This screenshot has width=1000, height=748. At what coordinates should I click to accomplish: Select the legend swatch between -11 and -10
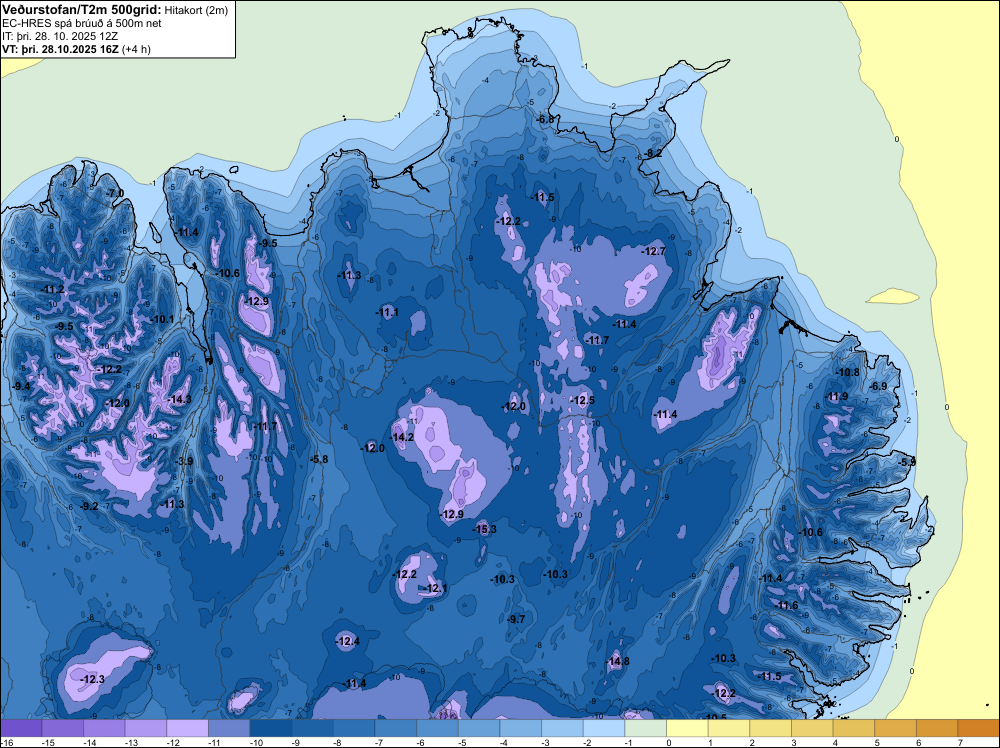tap(230, 728)
